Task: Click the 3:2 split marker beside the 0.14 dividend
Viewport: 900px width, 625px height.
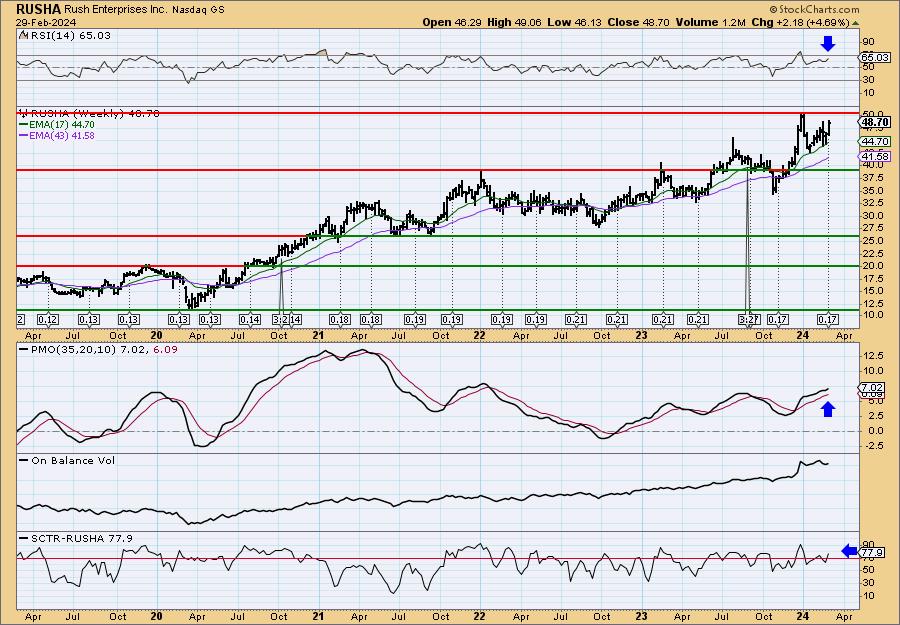Action: [x=280, y=320]
